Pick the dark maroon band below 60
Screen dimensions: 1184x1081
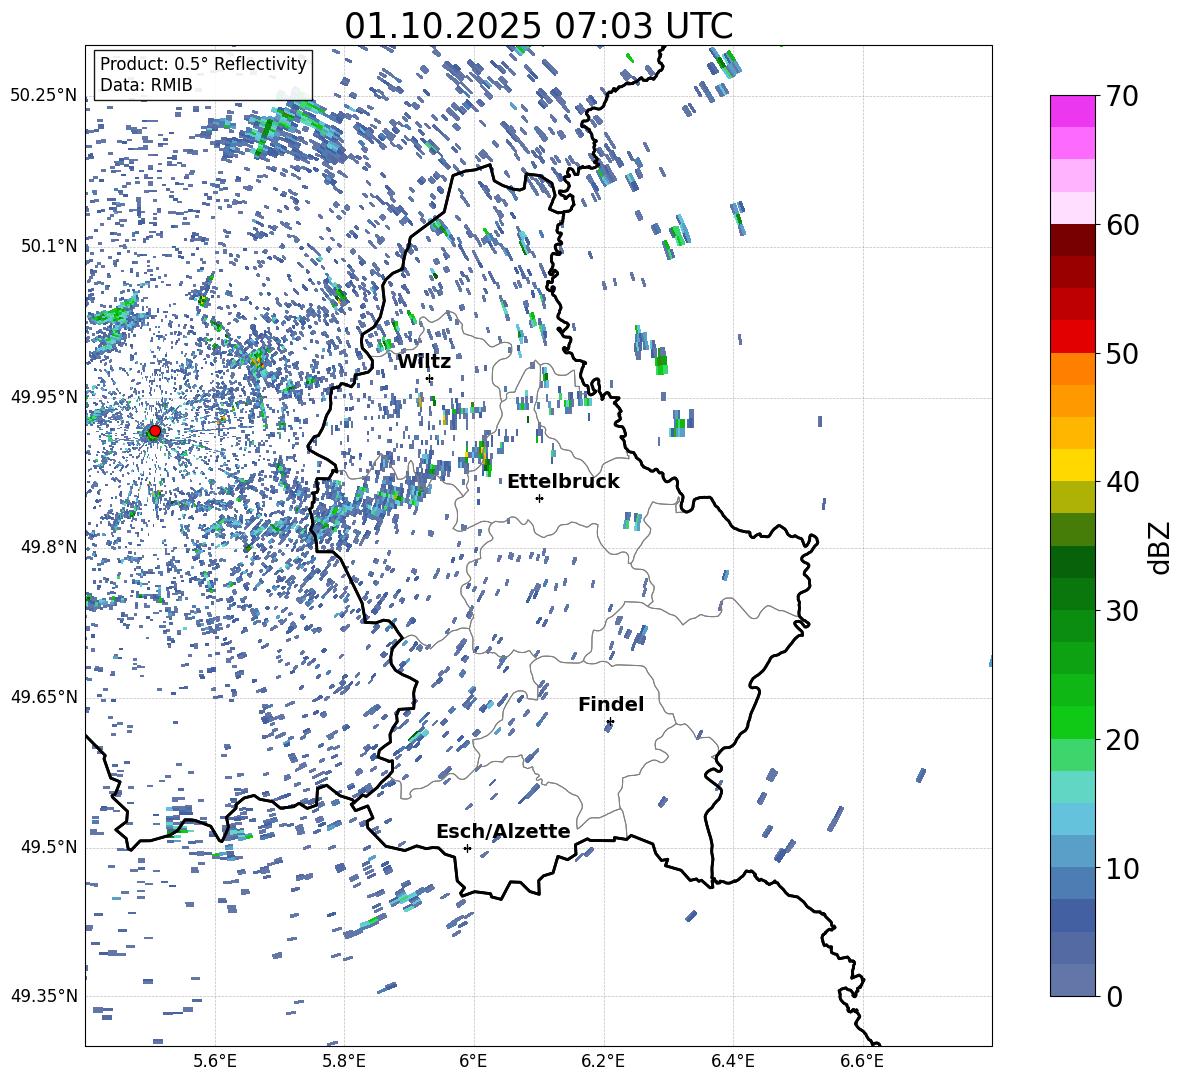[1072, 240]
